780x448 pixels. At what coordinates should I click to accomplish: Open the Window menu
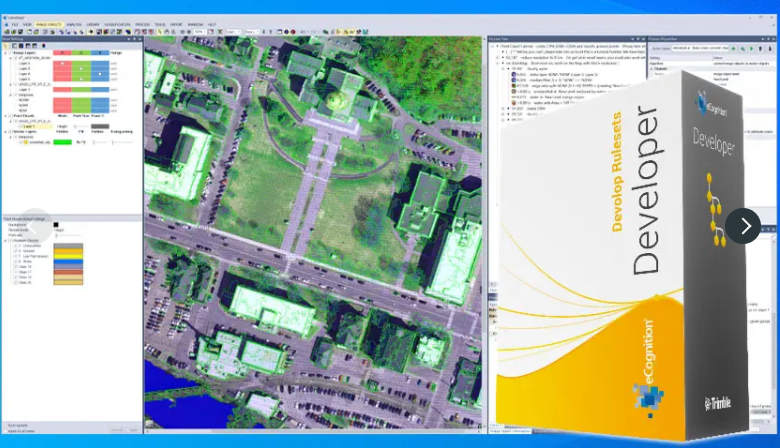(x=195, y=24)
